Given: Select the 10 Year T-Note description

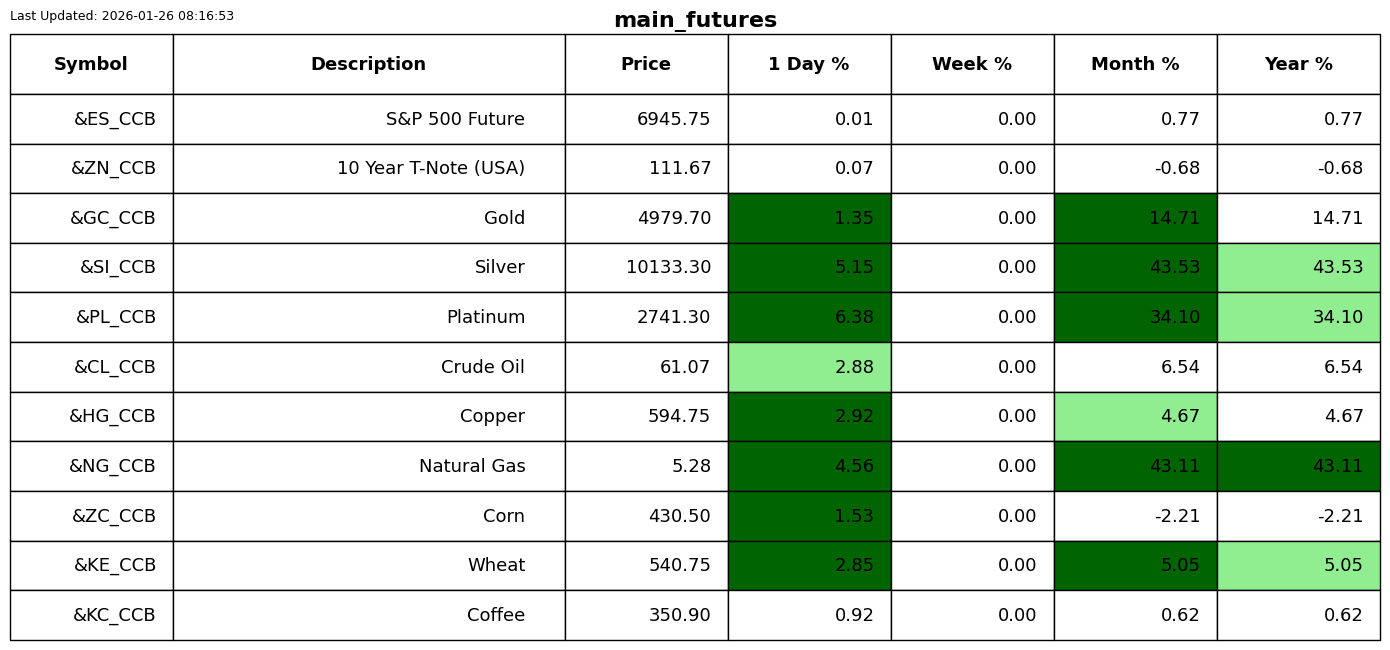Looking at the screenshot, I should pyautogui.click(x=430, y=169).
